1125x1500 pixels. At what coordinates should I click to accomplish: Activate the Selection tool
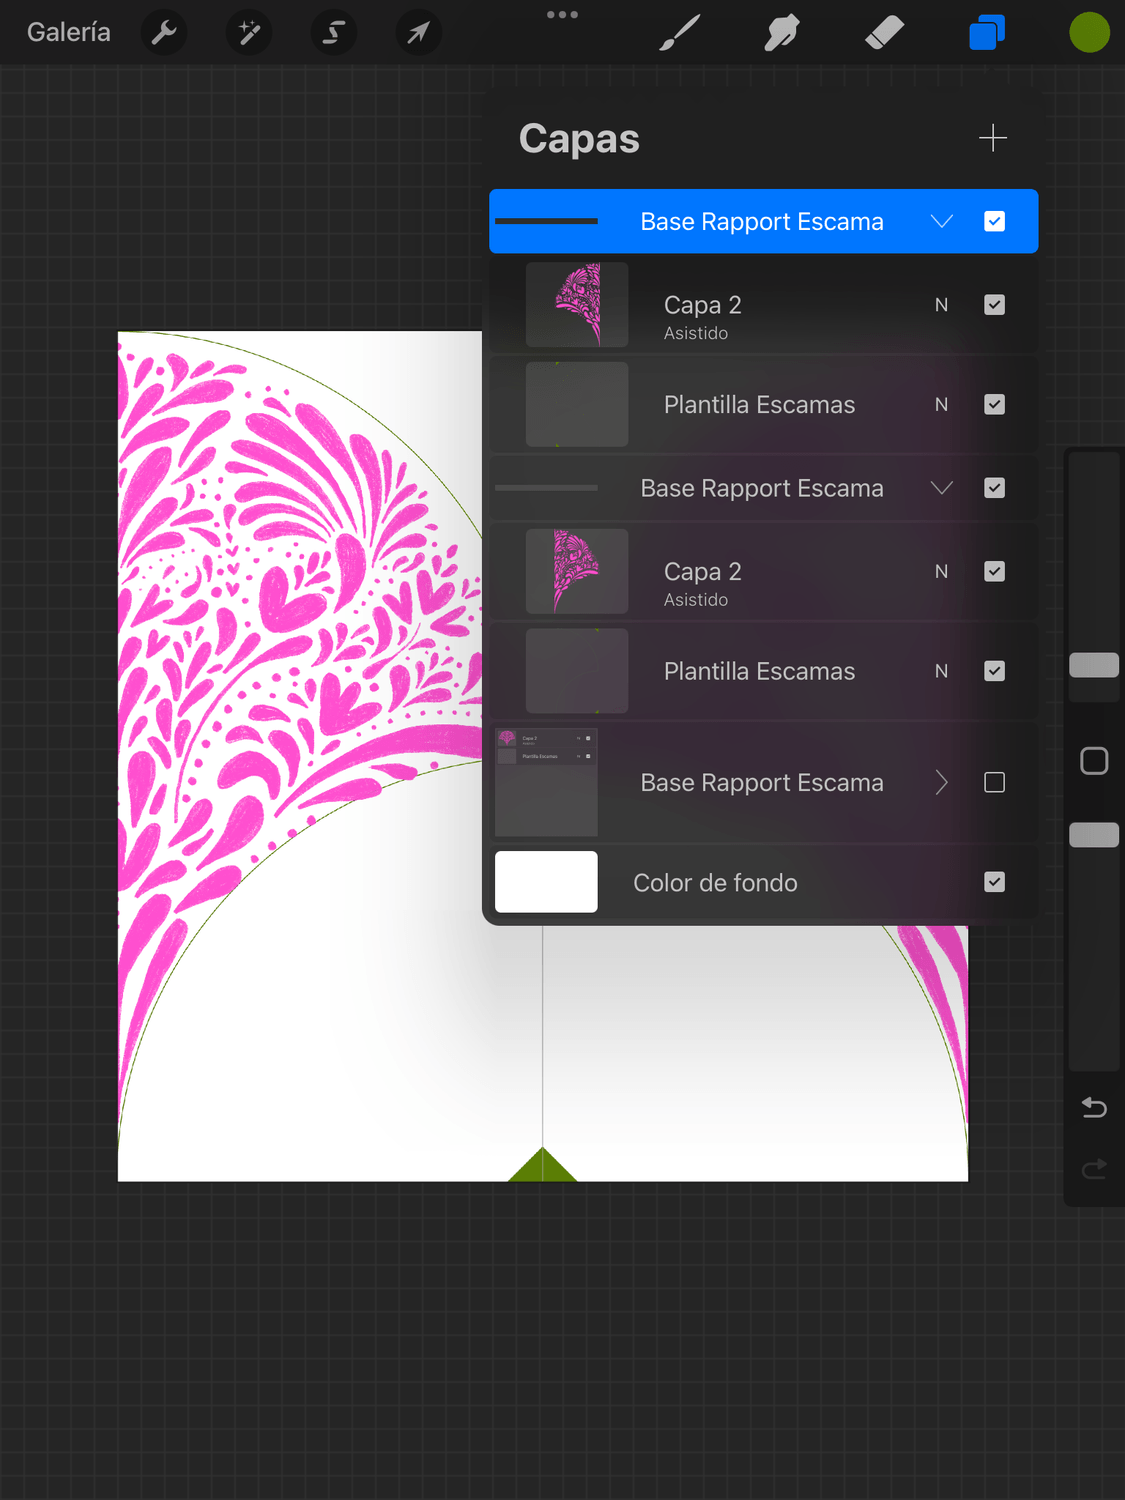(333, 33)
